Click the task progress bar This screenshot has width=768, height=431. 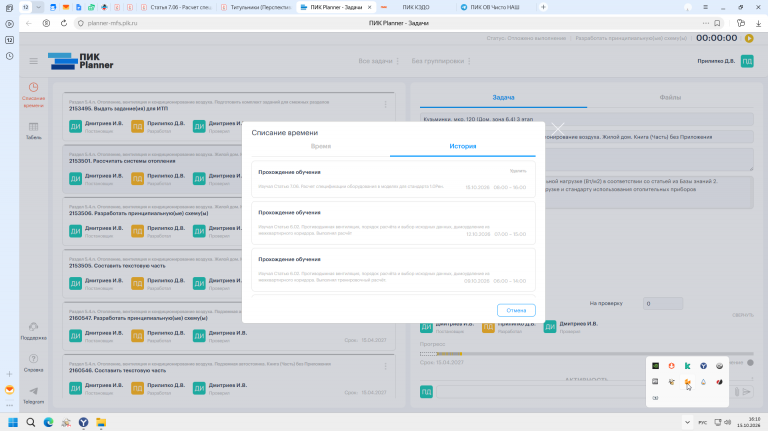[586, 354]
